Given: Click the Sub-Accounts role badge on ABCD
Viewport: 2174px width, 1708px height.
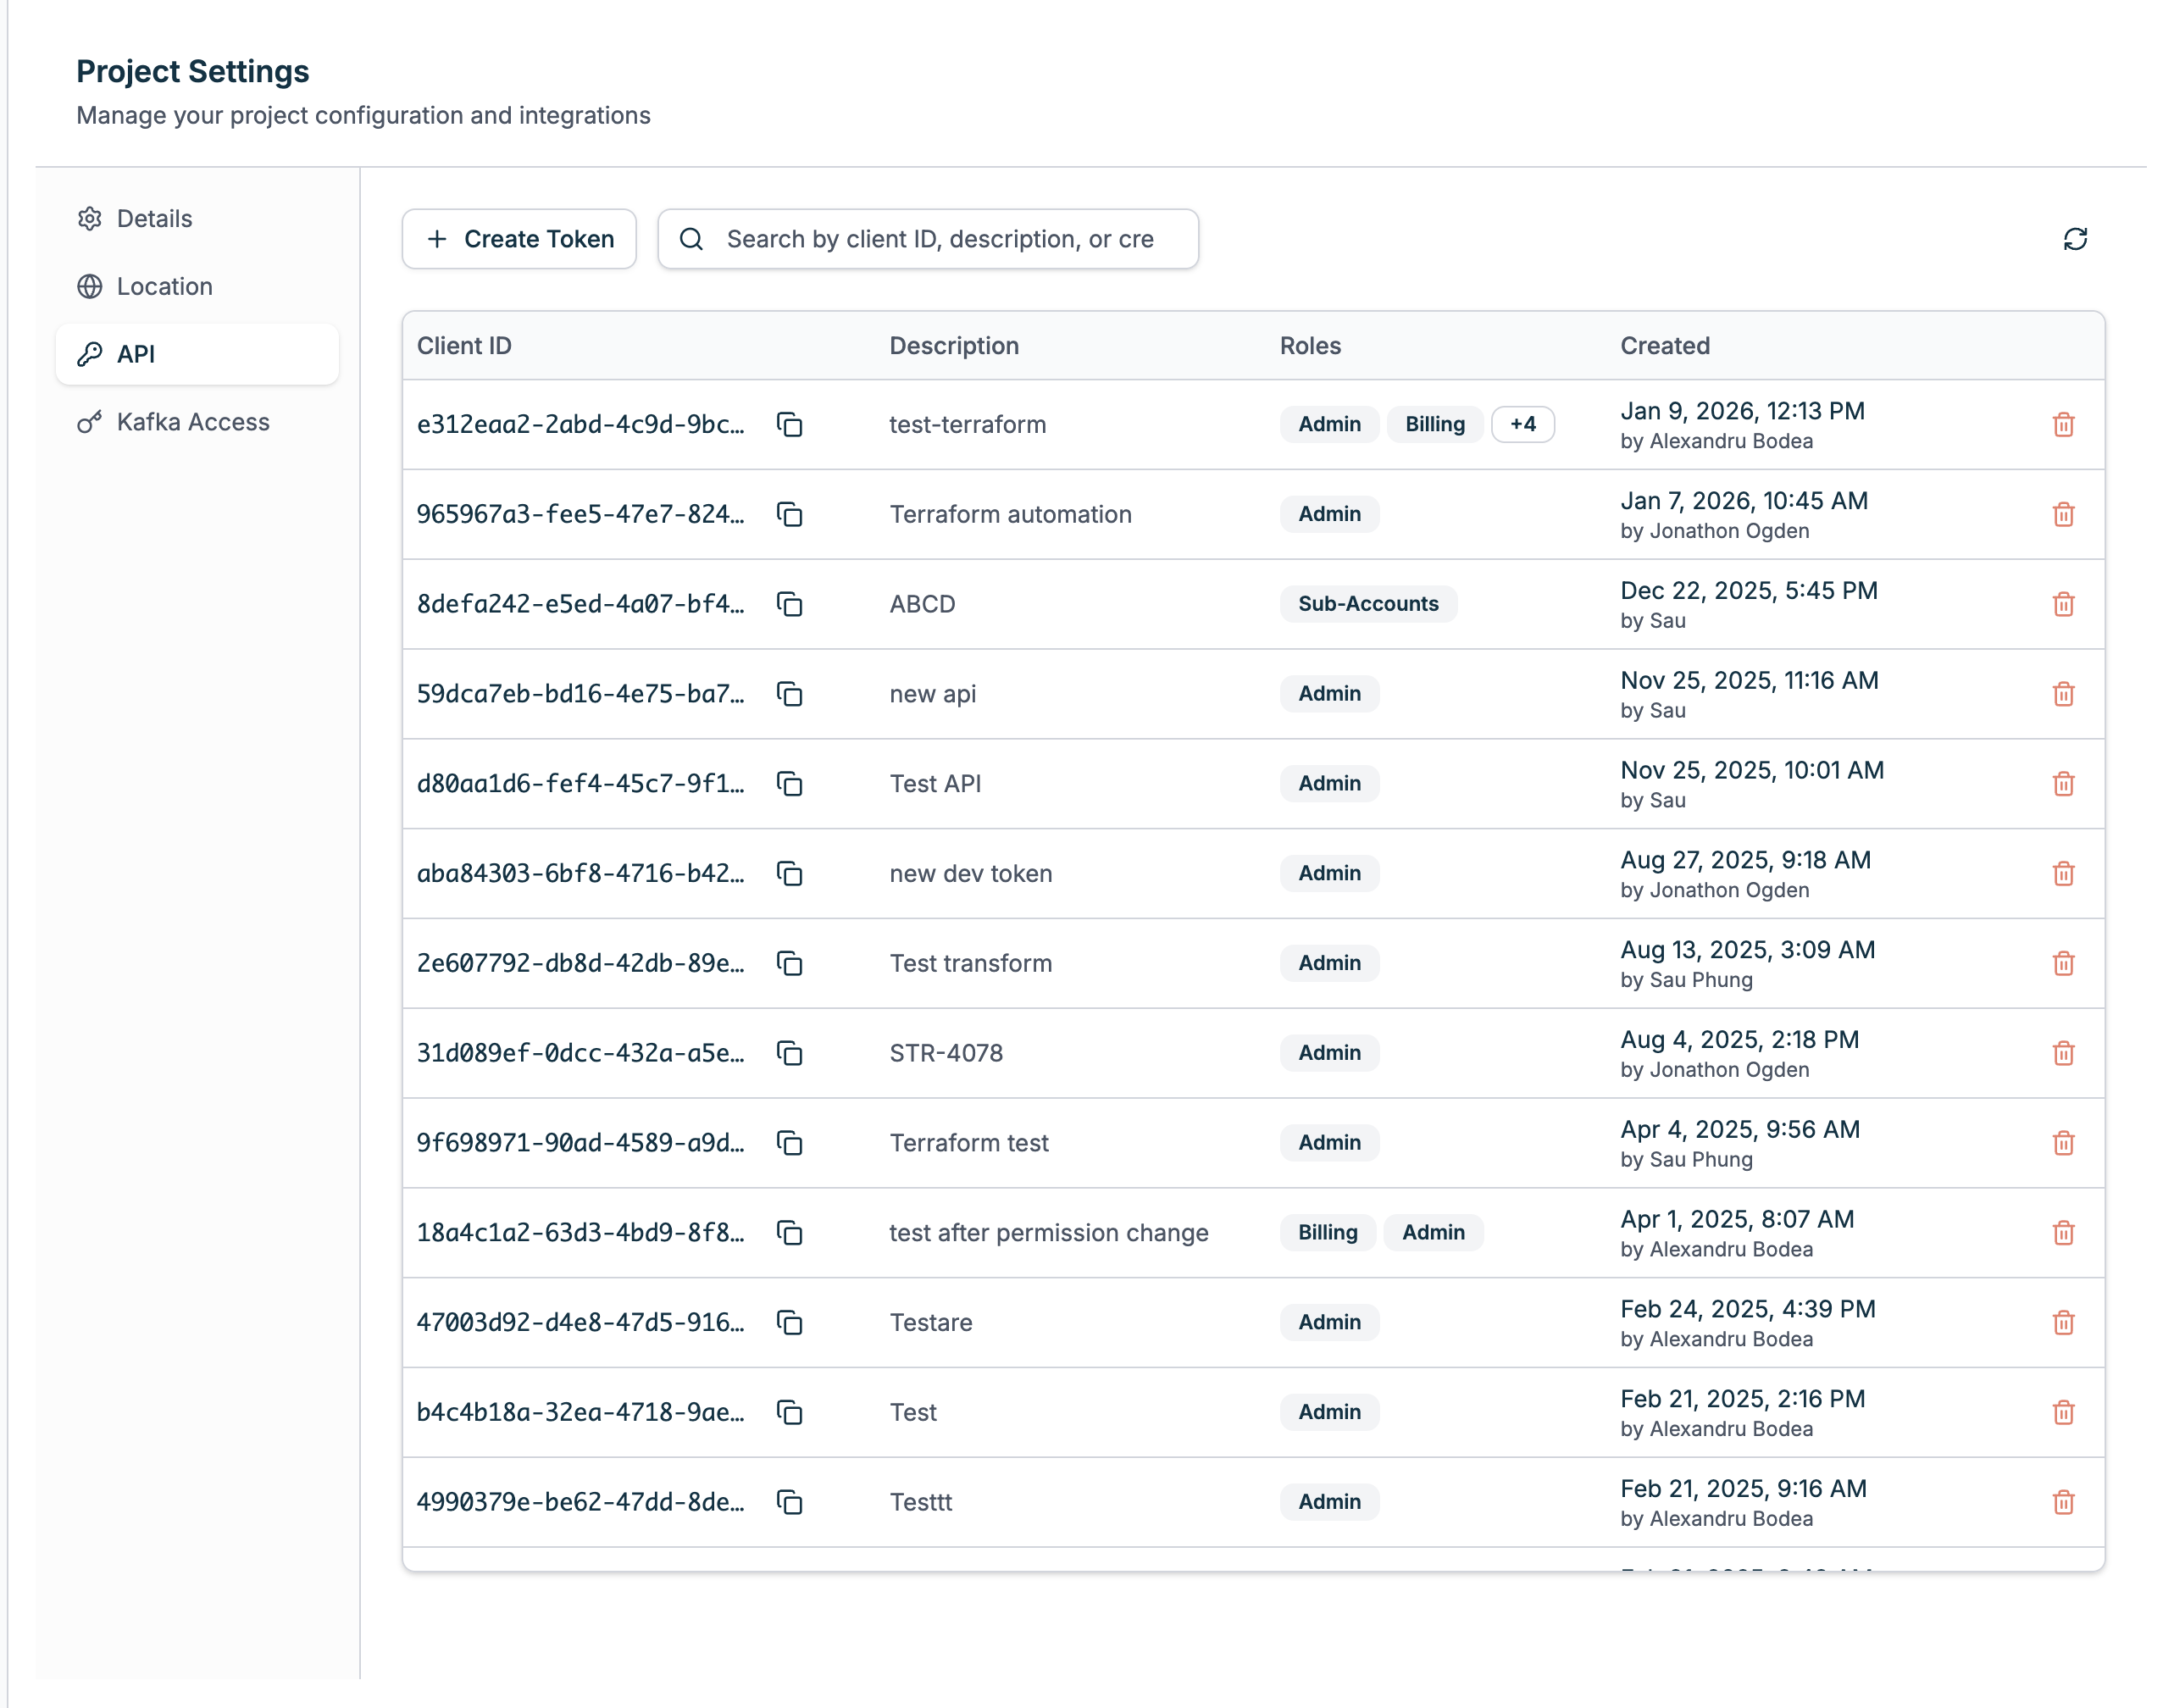Looking at the screenshot, I should click(x=1368, y=603).
